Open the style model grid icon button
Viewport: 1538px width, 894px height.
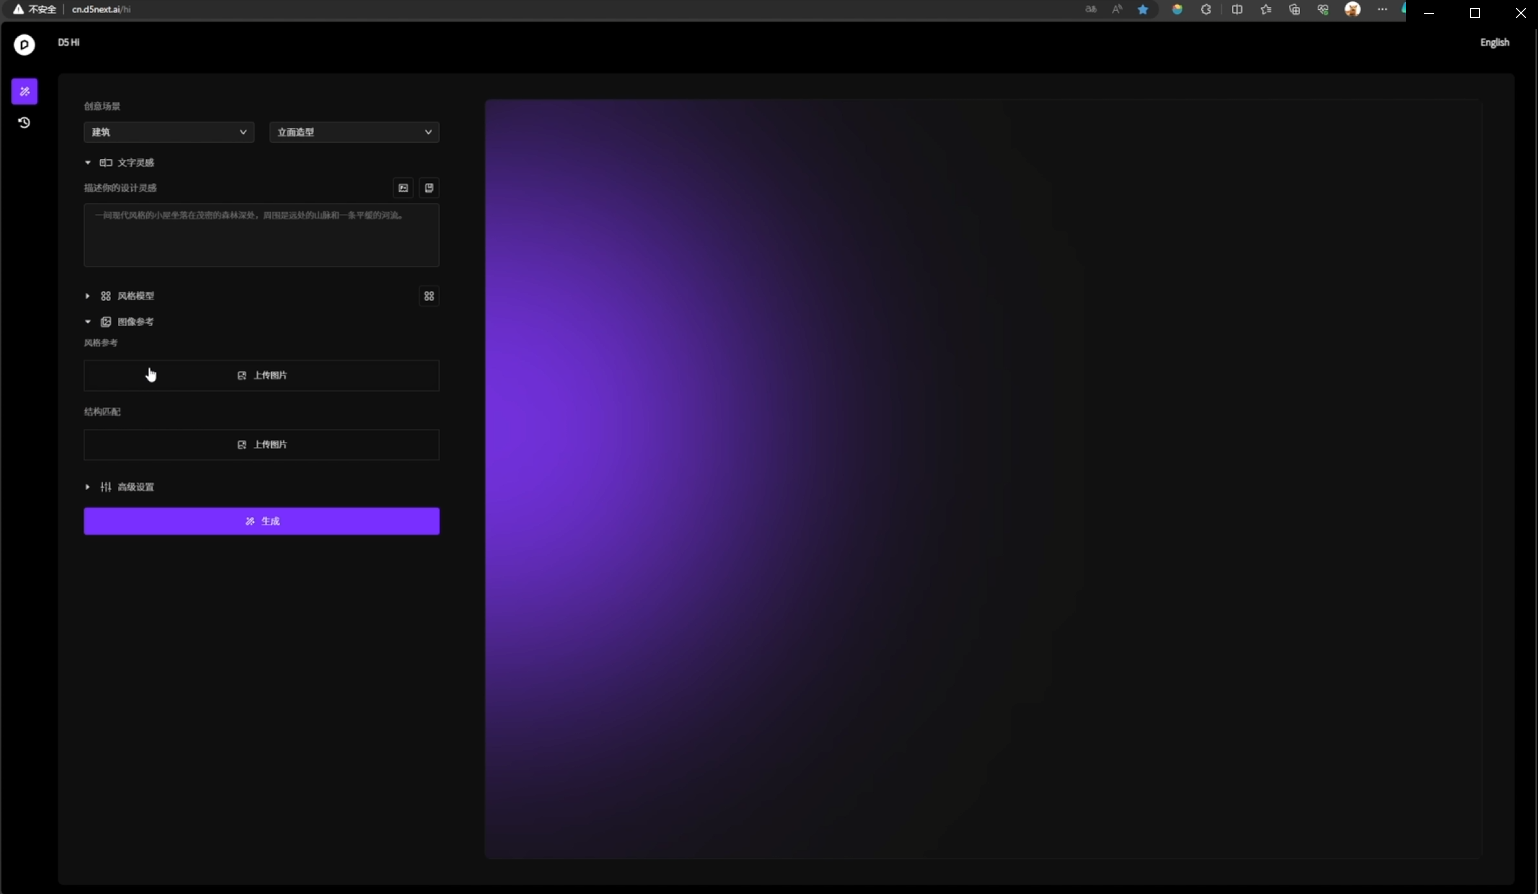[x=429, y=296]
